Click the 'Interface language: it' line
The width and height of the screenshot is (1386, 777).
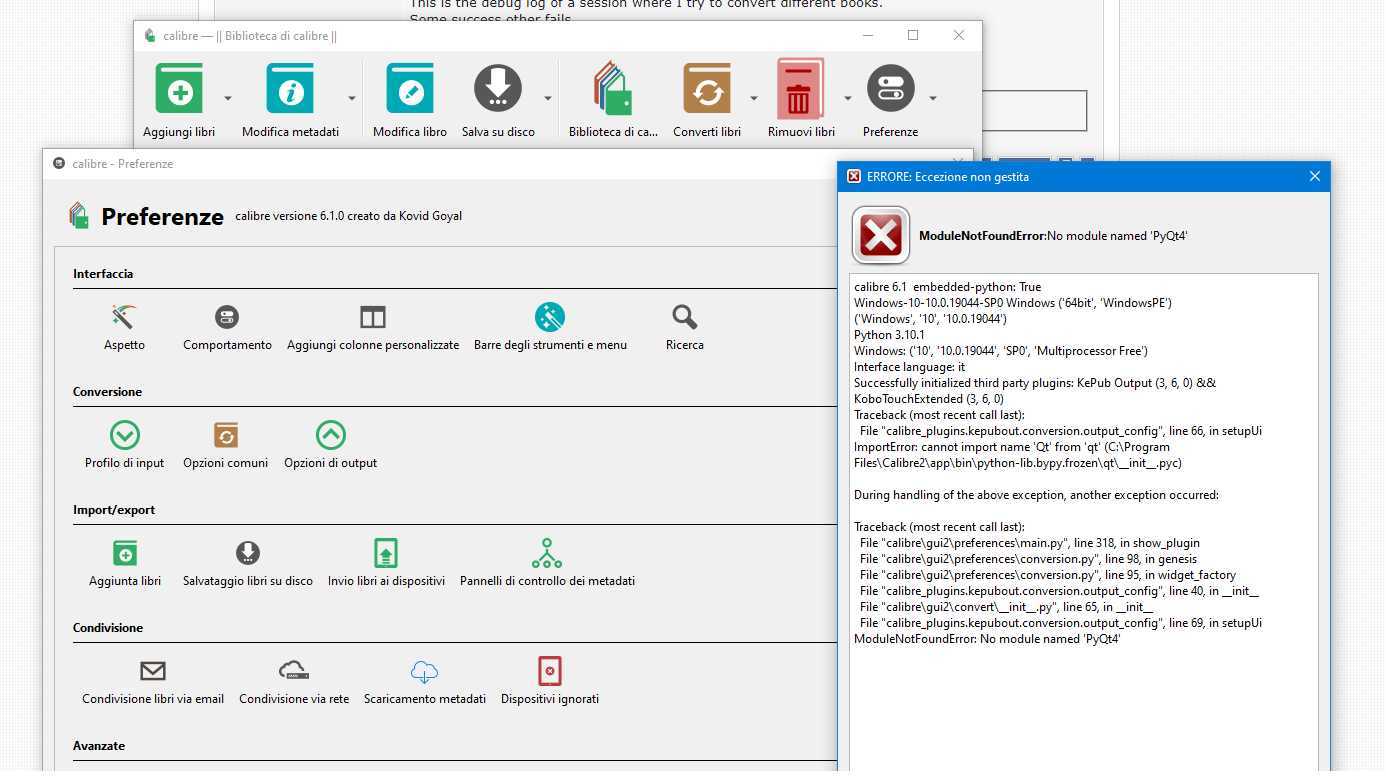910,367
